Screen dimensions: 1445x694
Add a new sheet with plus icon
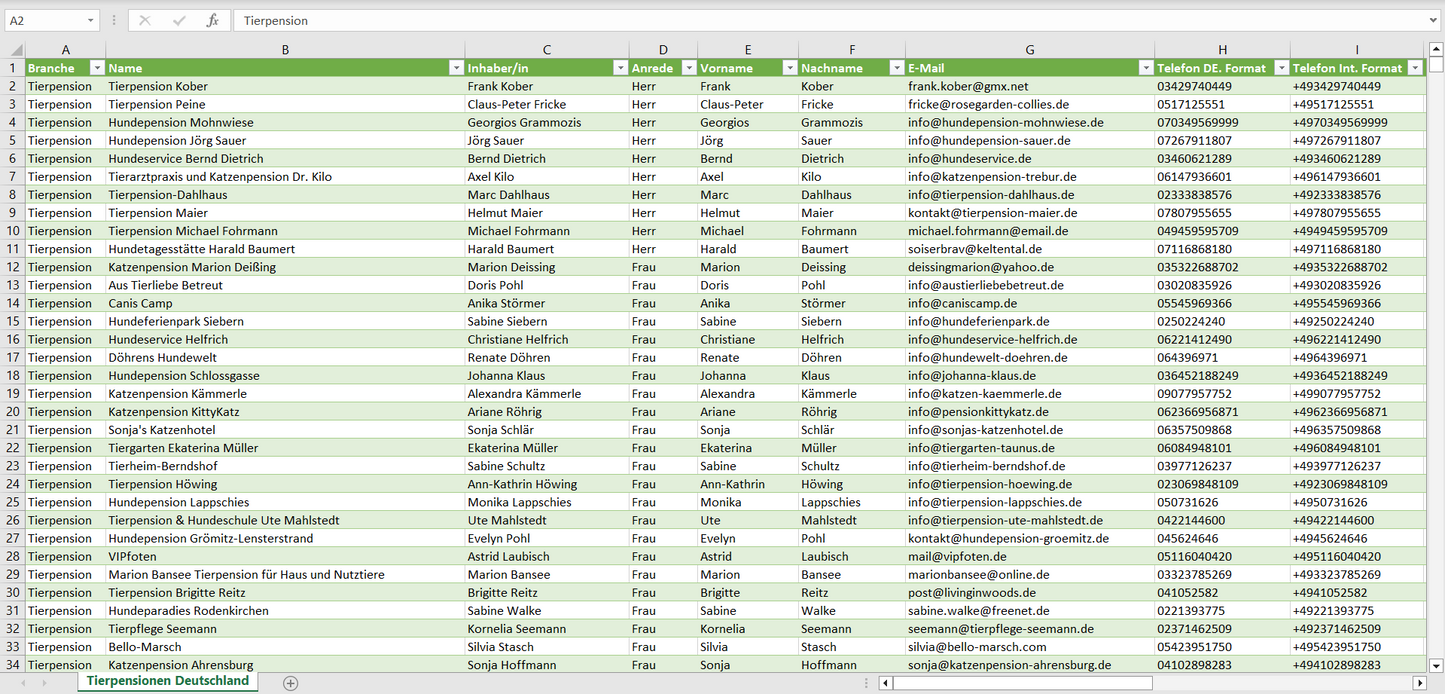(290, 683)
